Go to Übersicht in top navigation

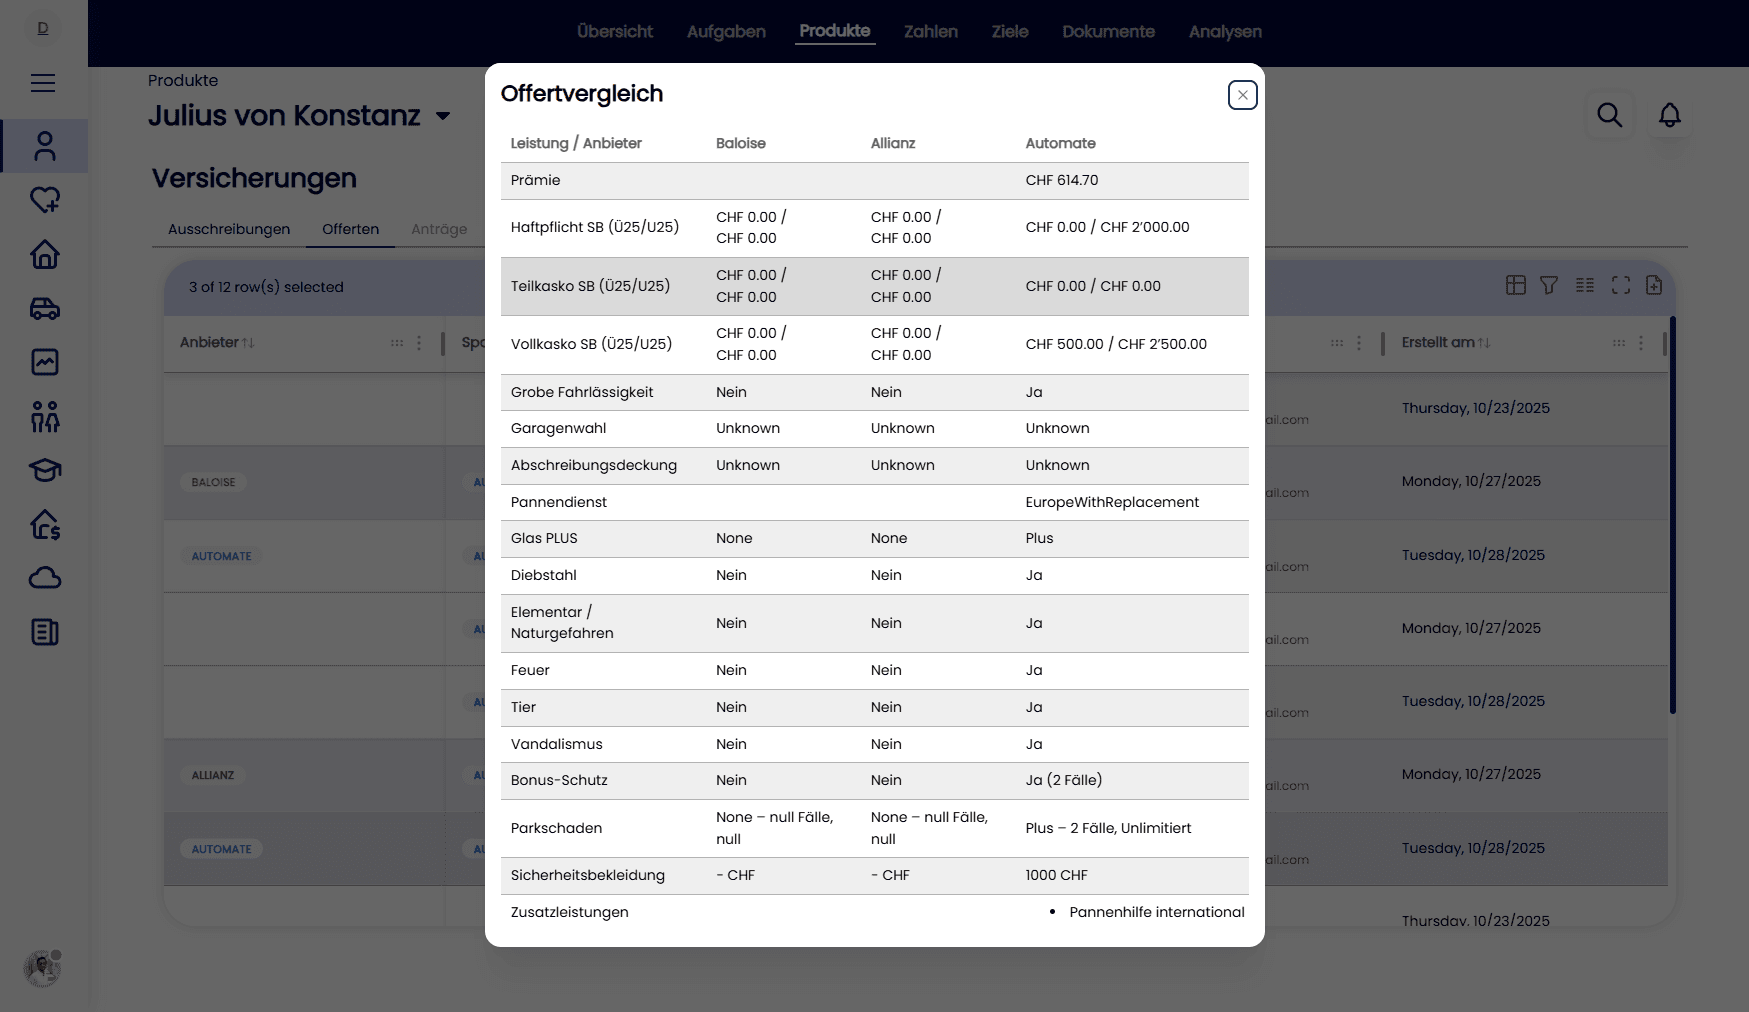click(x=615, y=31)
